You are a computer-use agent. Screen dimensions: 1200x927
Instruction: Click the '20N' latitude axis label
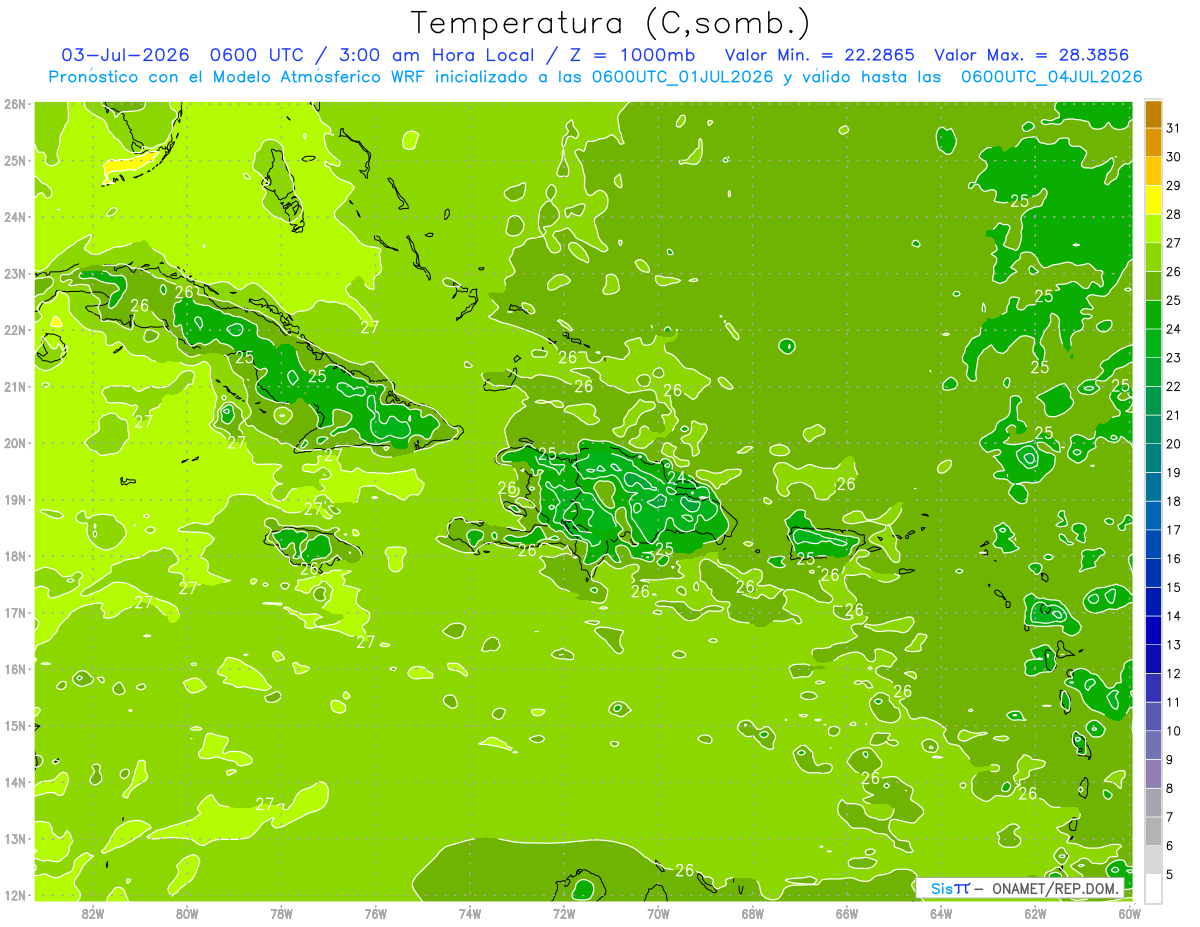coord(14,443)
